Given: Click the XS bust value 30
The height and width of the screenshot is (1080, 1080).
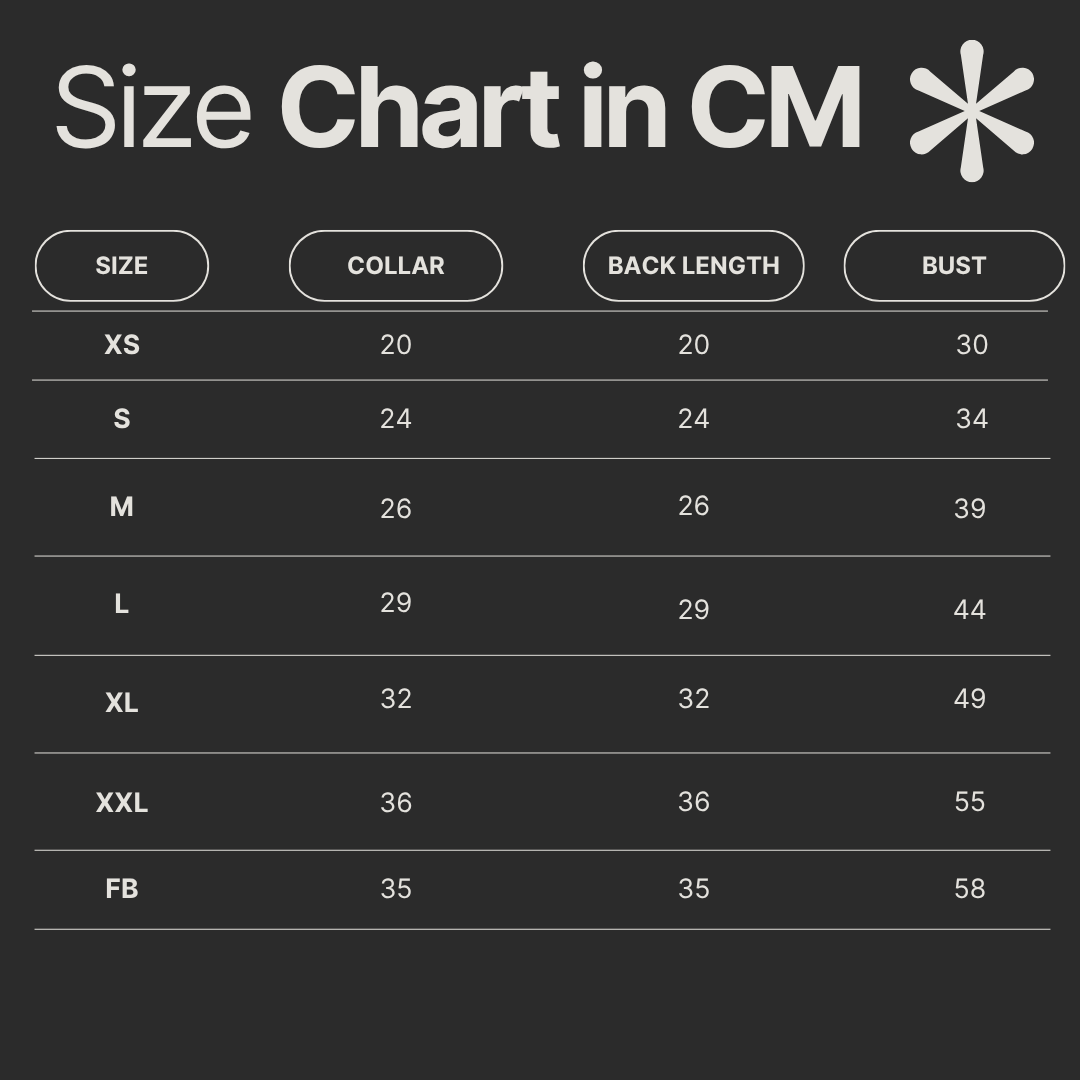Looking at the screenshot, I should click(x=972, y=345).
